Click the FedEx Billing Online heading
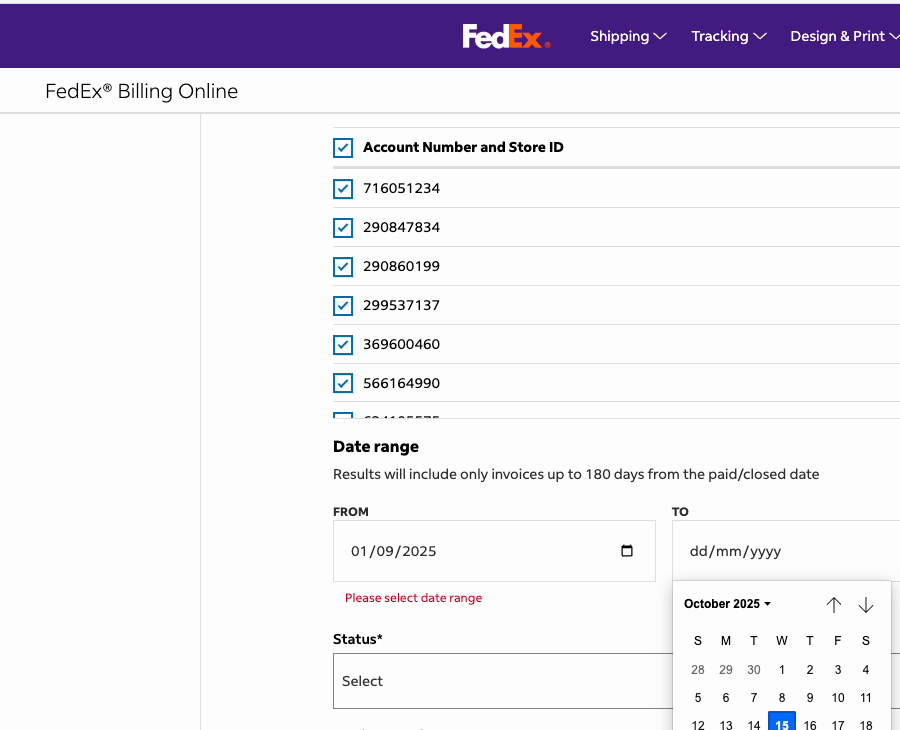Screen dimensions: 900x730 point(141,91)
